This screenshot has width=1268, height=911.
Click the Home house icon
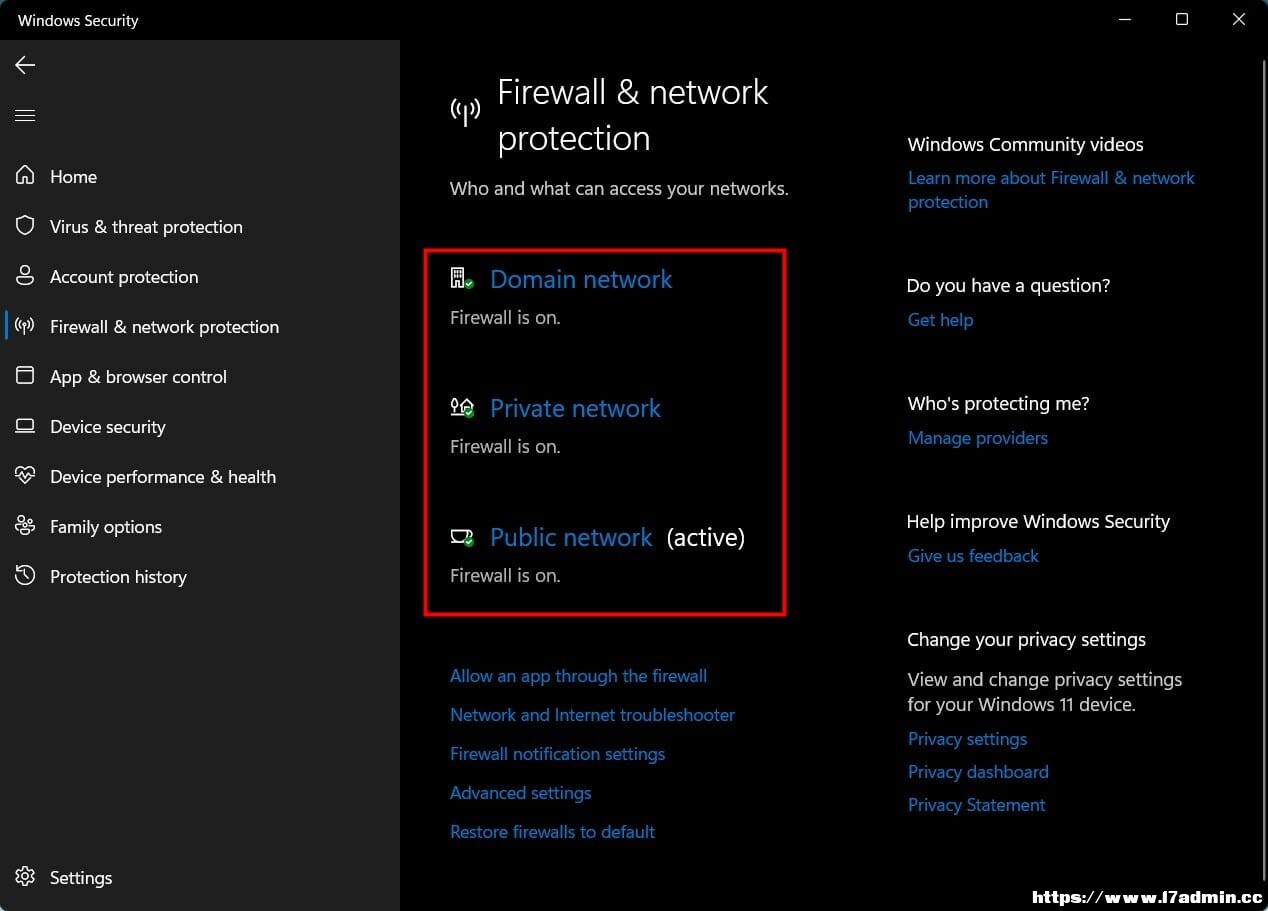(25, 176)
